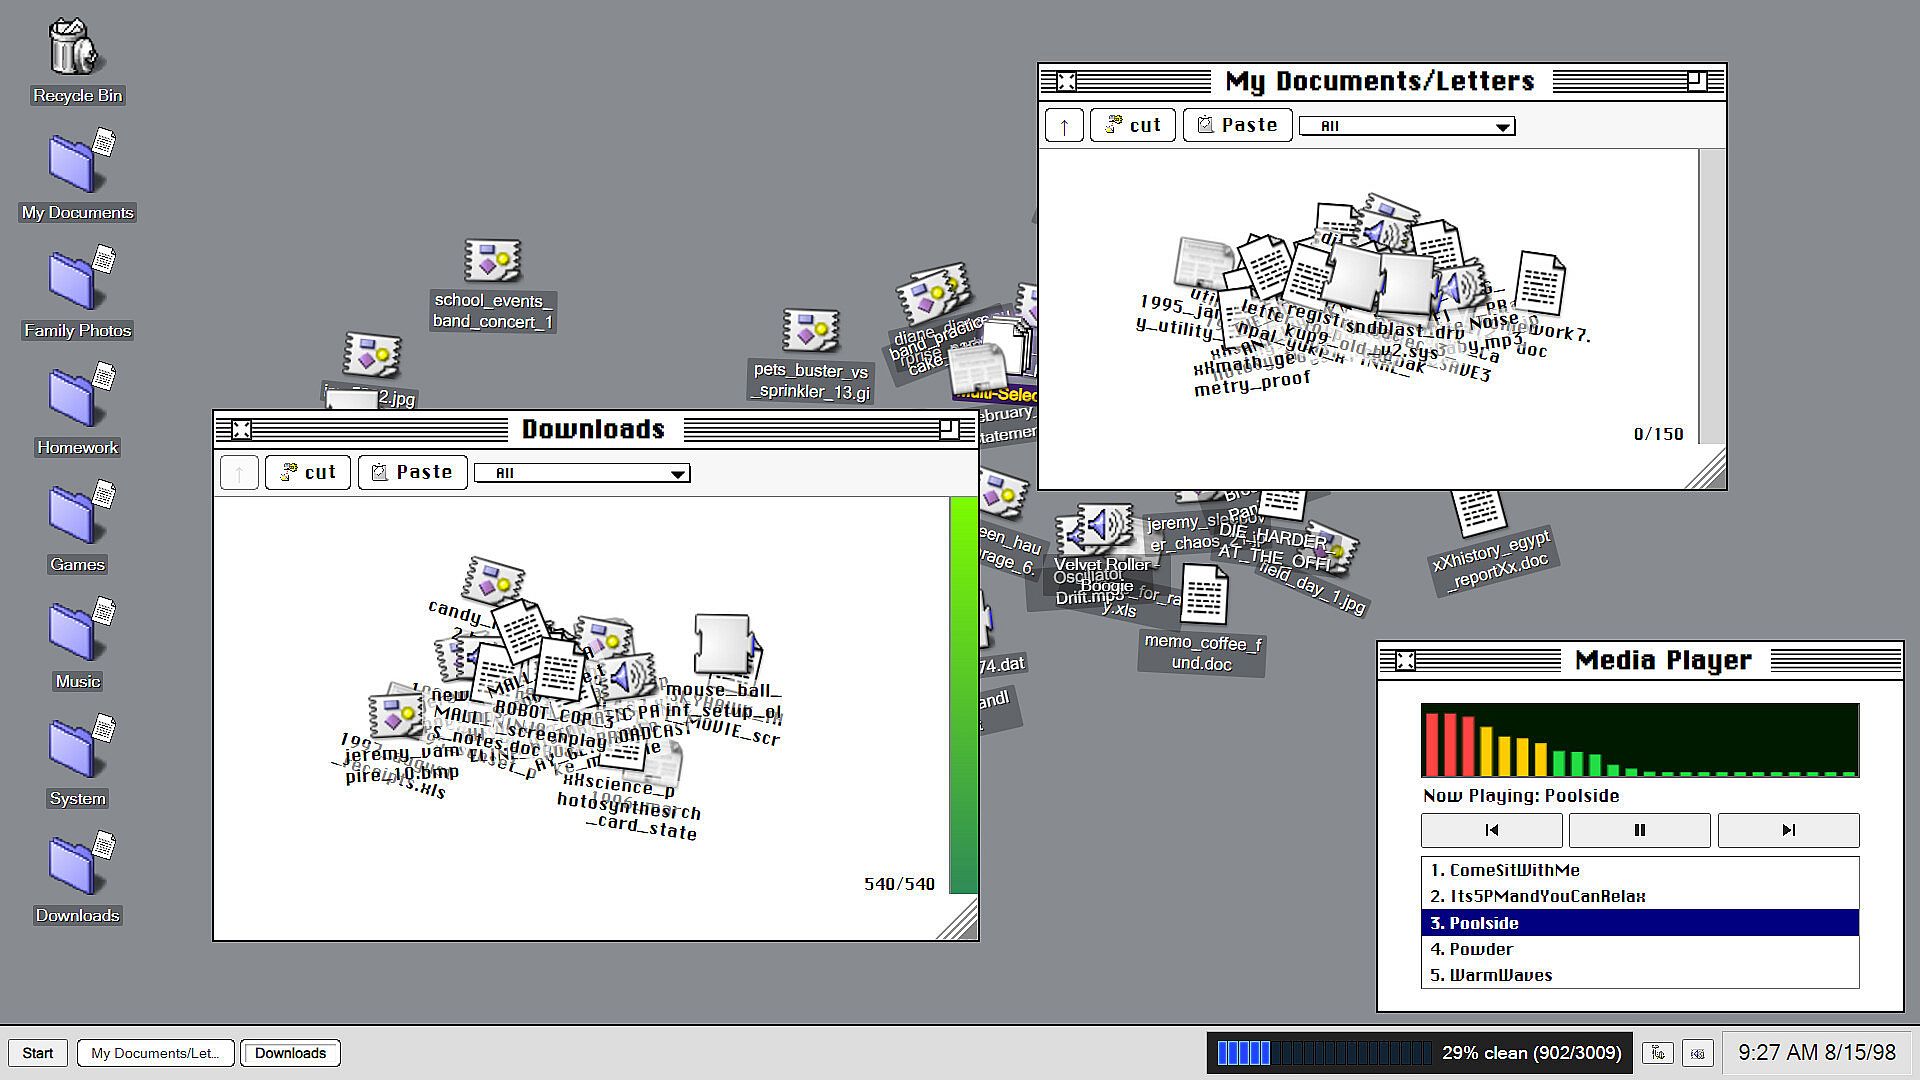
Task: Click the cleanup progress bar on taskbar
Action: (x=1325, y=1053)
